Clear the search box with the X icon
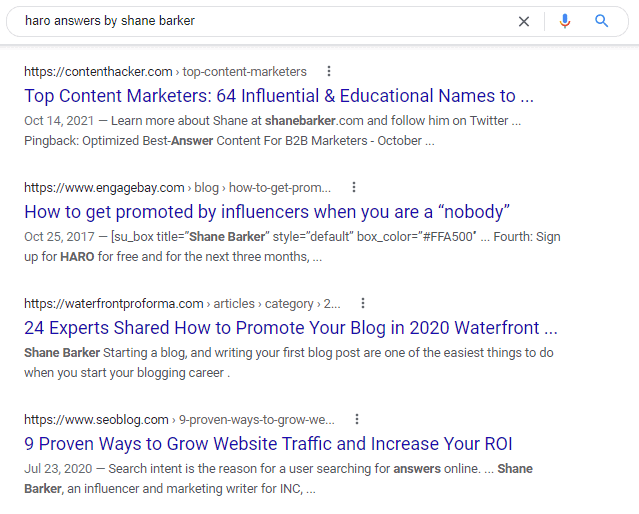The image size is (639, 514). point(524,21)
